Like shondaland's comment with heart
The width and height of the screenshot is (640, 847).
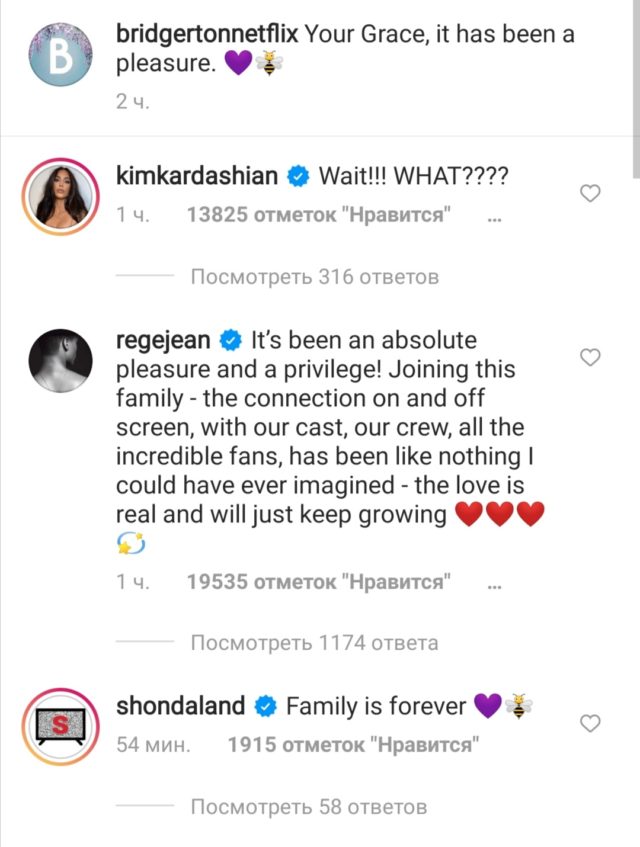point(591,723)
